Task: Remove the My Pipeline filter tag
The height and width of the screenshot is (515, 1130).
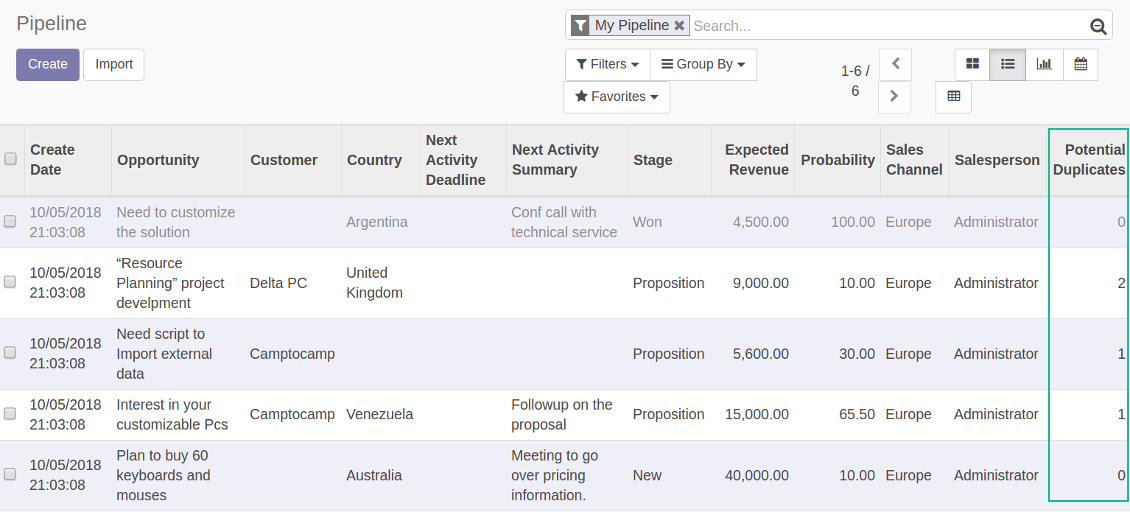Action: click(680, 26)
